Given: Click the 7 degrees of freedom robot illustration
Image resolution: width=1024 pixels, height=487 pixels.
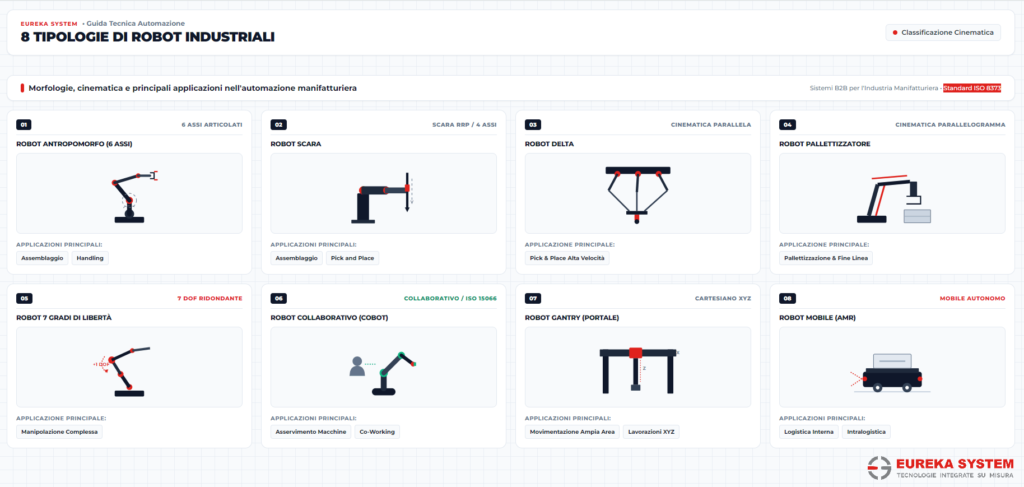Looking at the screenshot, I should click(x=122, y=371).
